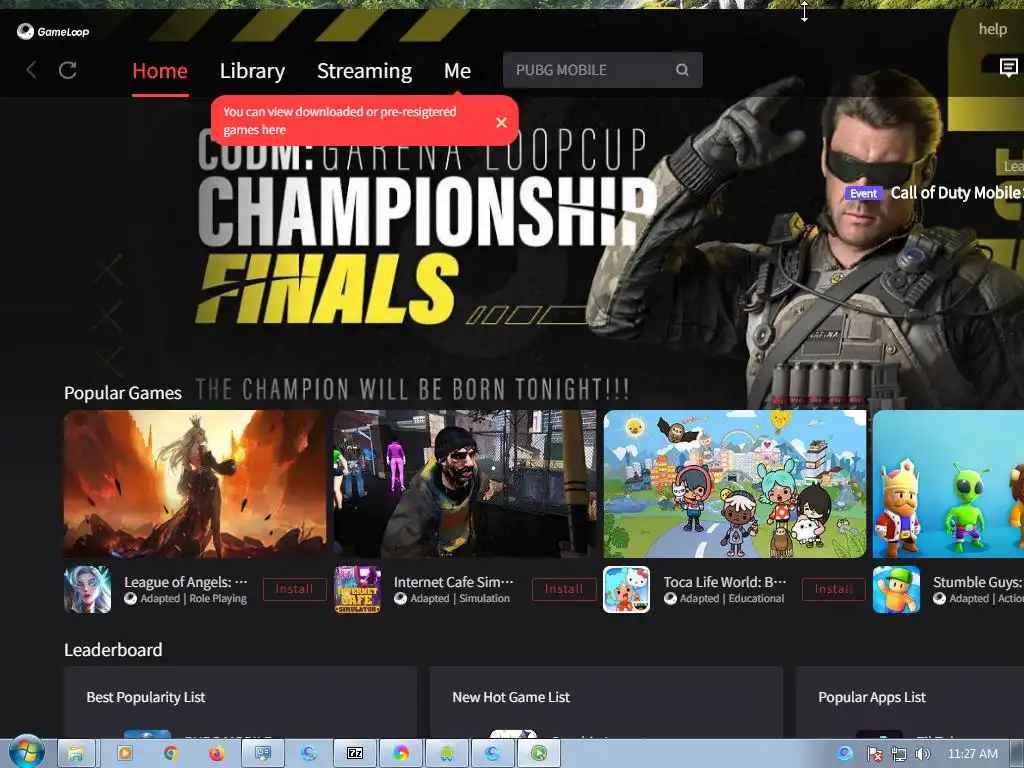Viewport: 1024px width, 768px height.
Task: Install Toca Life World
Action: 834,589
